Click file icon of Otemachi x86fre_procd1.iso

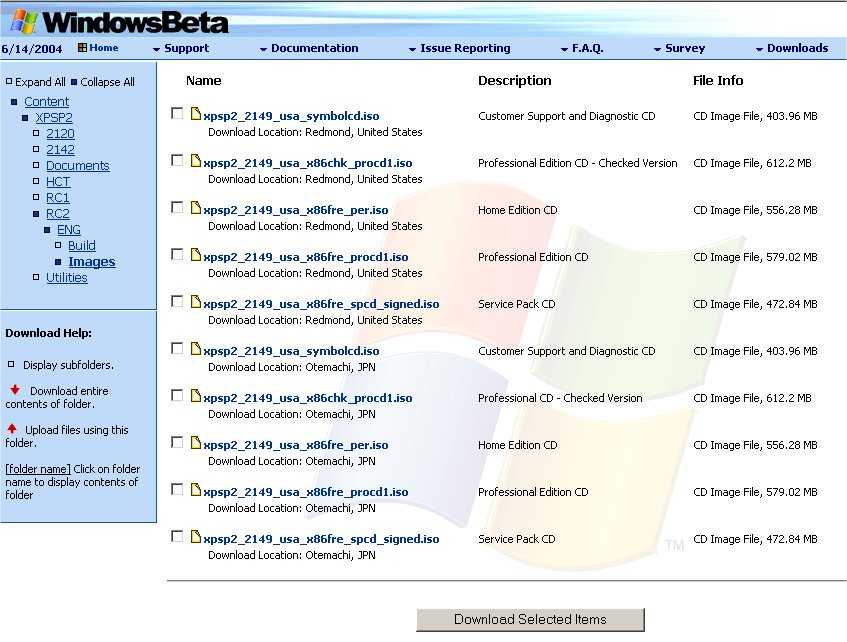click(x=196, y=490)
